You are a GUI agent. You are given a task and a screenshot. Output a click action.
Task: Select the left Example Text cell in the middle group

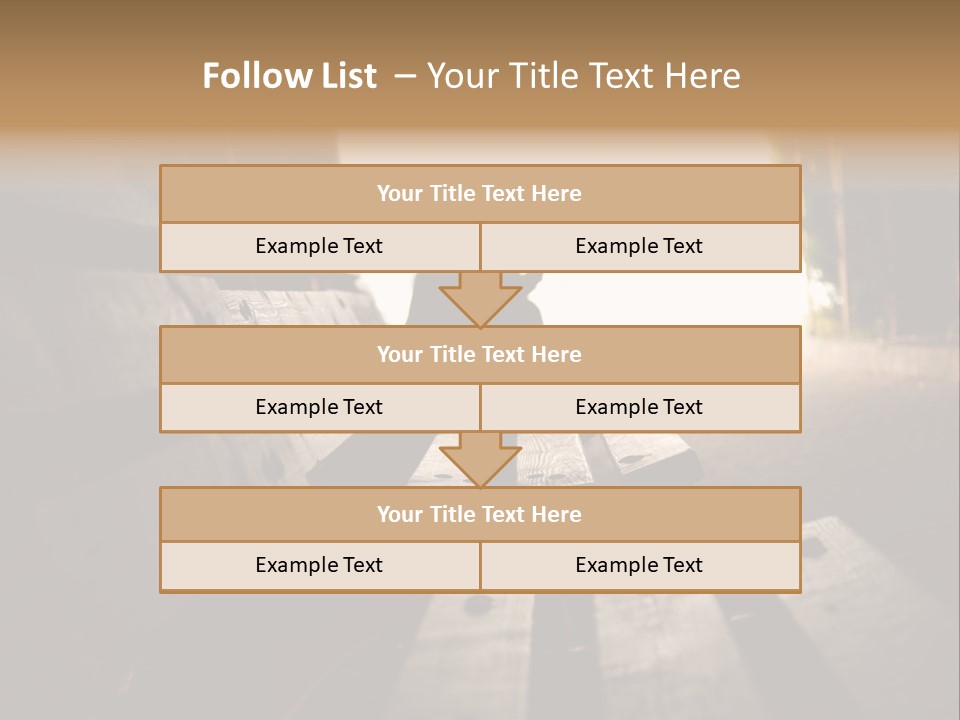click(x=320, y=408)
